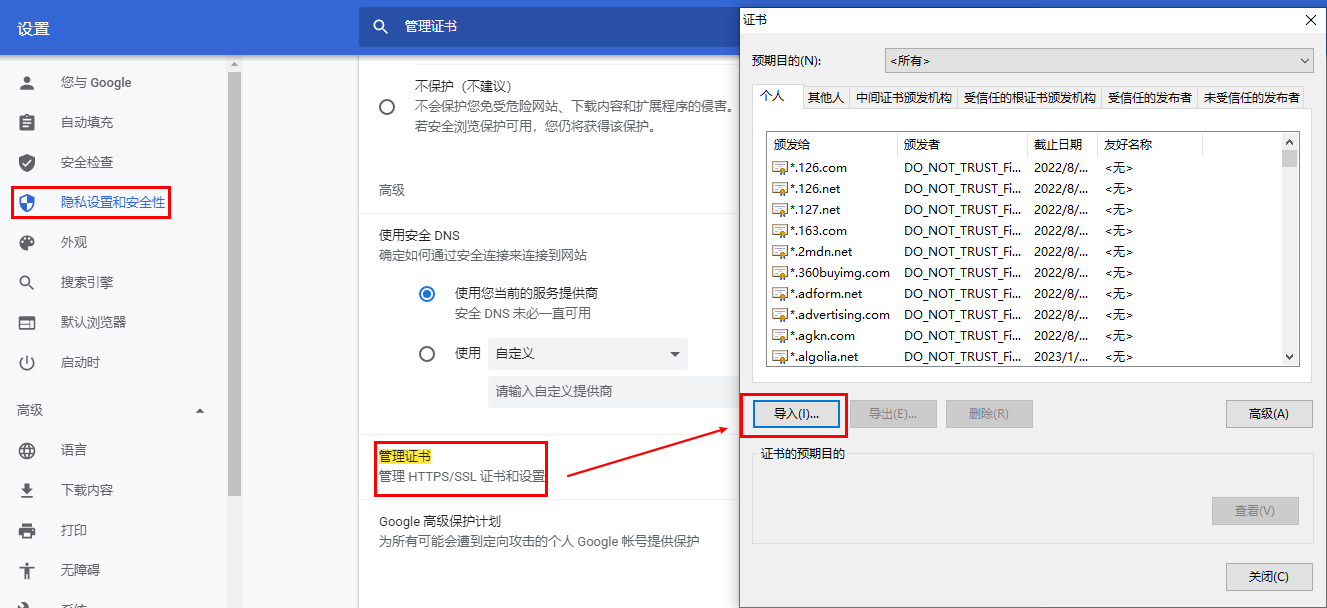Switch to the 受信任的根证书颁发机构 tab
1327x608 pixels.
tap(1030, 98)
